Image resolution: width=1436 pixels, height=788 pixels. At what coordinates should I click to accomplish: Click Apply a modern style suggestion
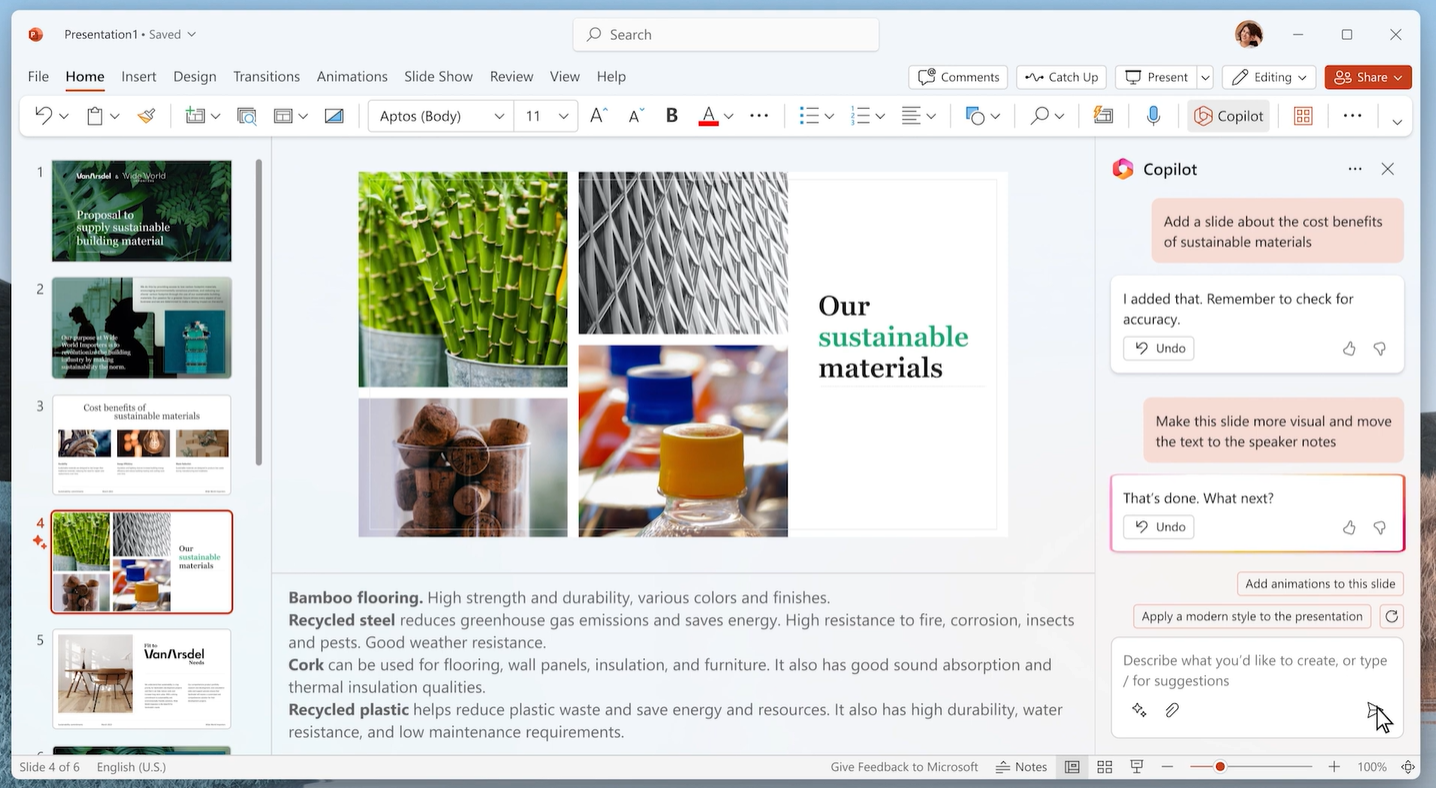pos(1252,616)
